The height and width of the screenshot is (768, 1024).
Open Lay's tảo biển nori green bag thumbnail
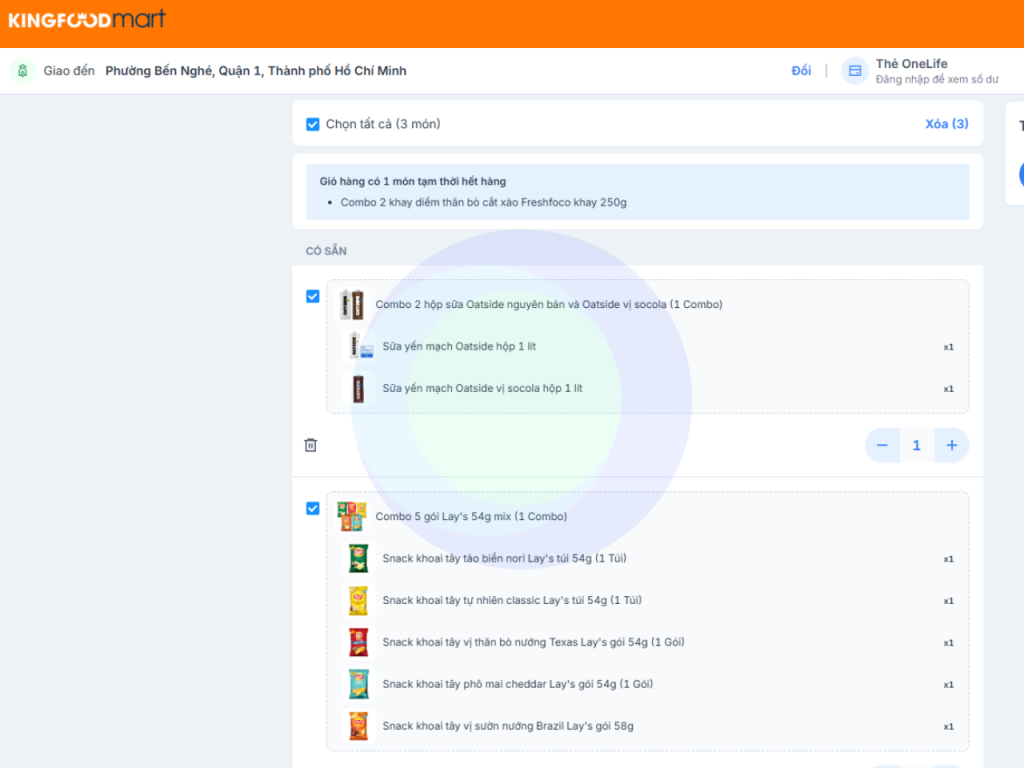359,558
